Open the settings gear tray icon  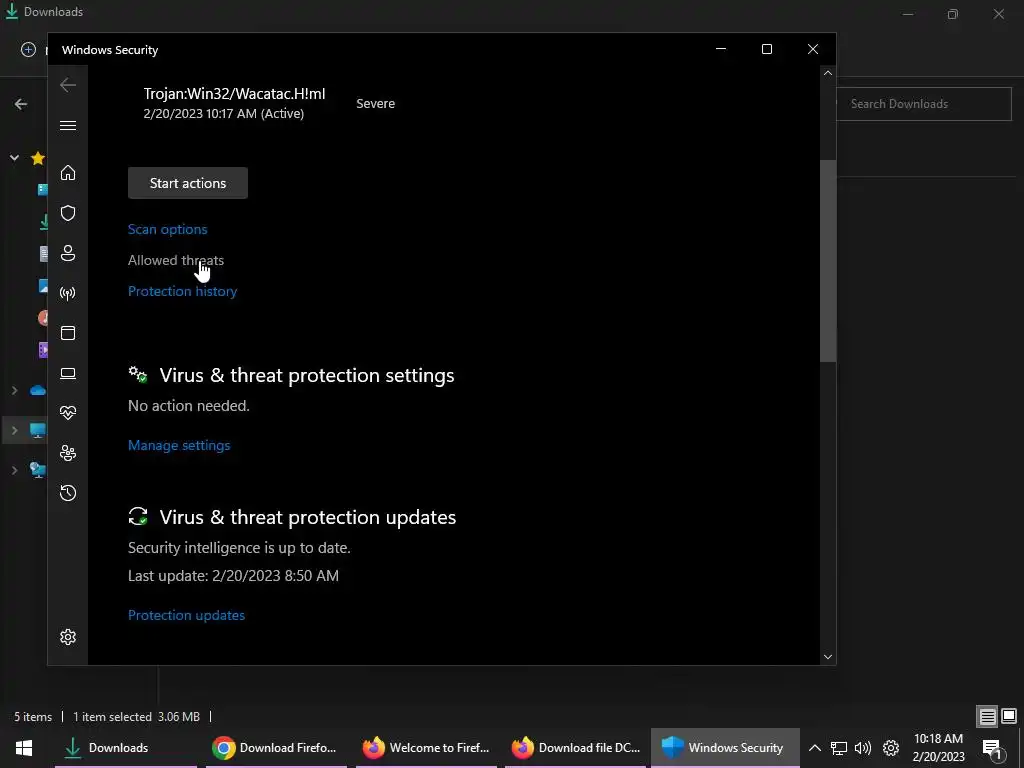point(891,748)
